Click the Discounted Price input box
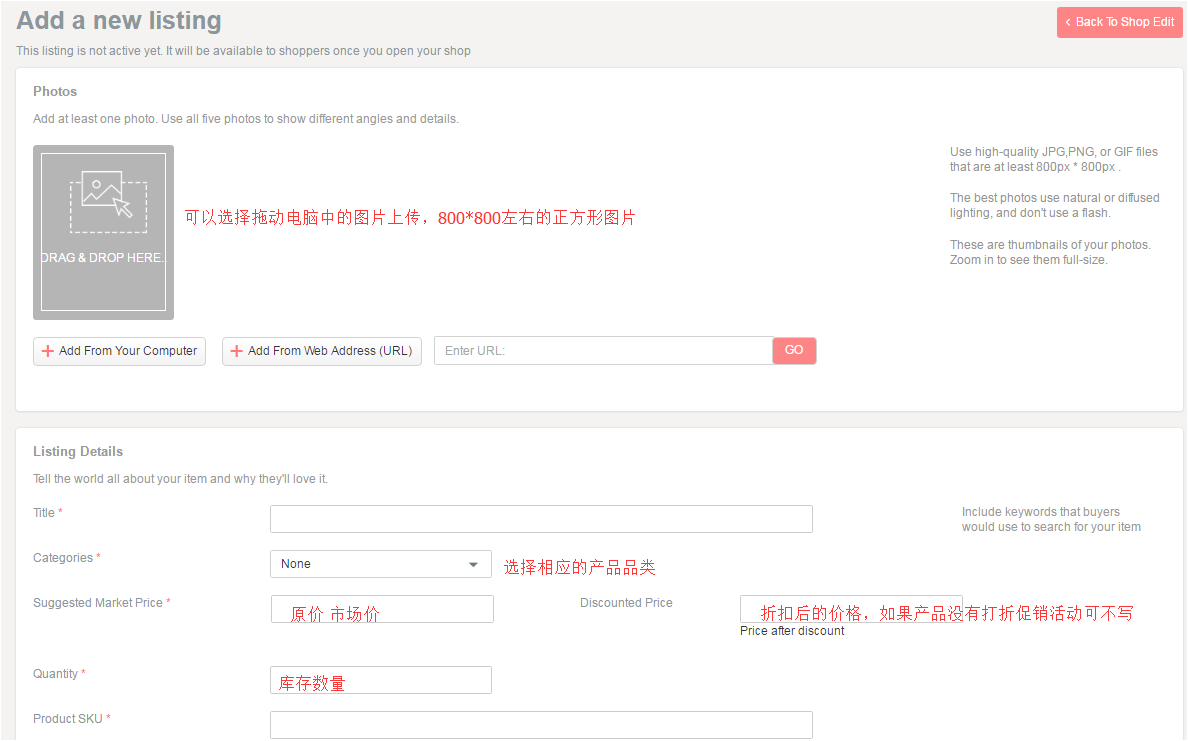This screenshot has width=1188, height=741. coord(850,609)
